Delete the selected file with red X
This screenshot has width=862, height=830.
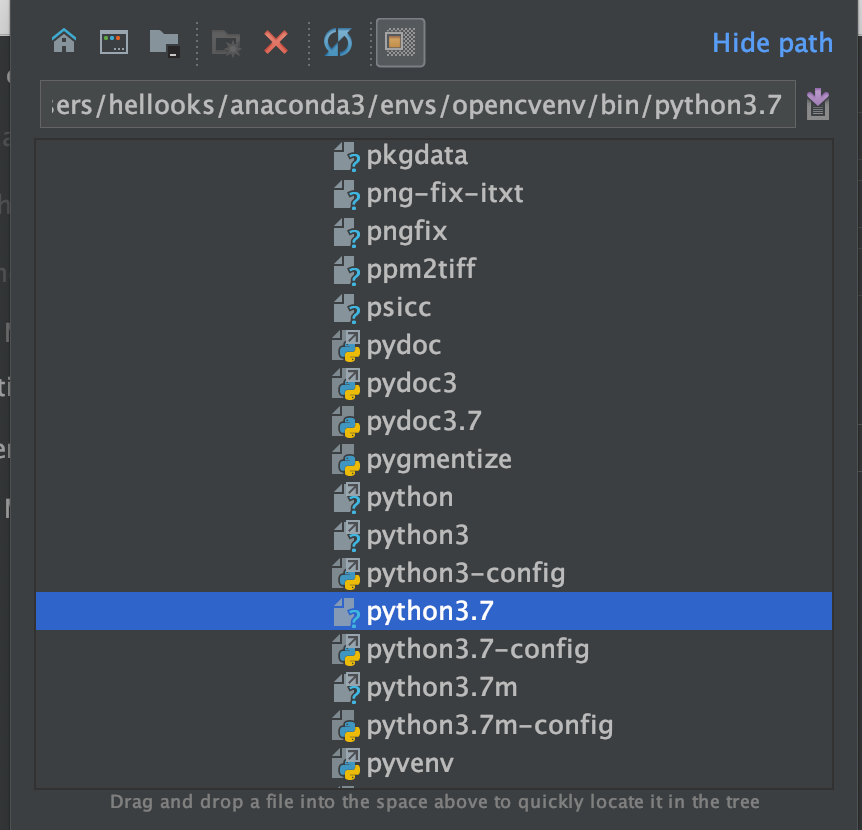277,41
